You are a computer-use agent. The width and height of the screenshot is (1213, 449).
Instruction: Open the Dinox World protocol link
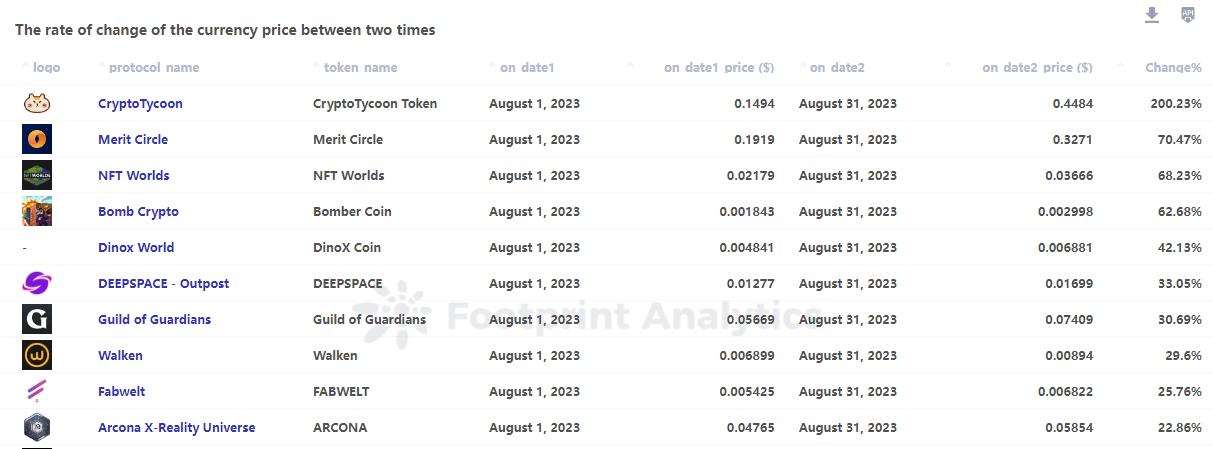[136, 247]
